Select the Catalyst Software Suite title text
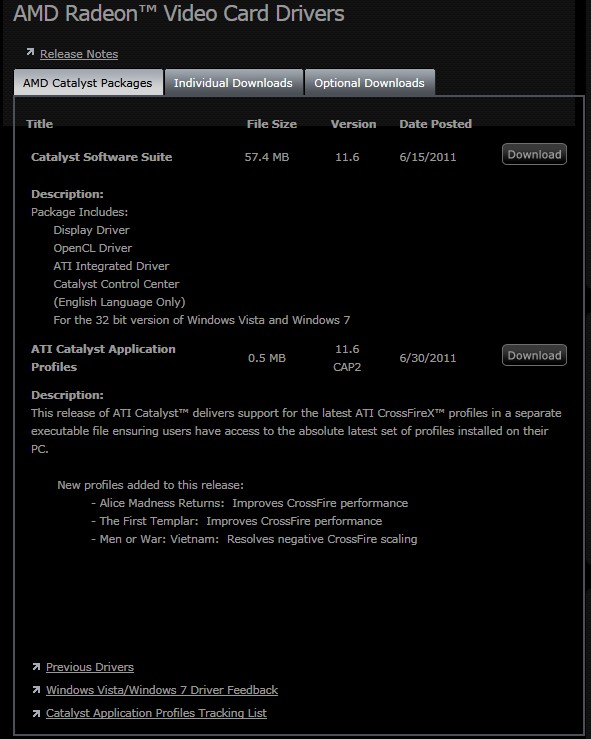 click(101, 157)
